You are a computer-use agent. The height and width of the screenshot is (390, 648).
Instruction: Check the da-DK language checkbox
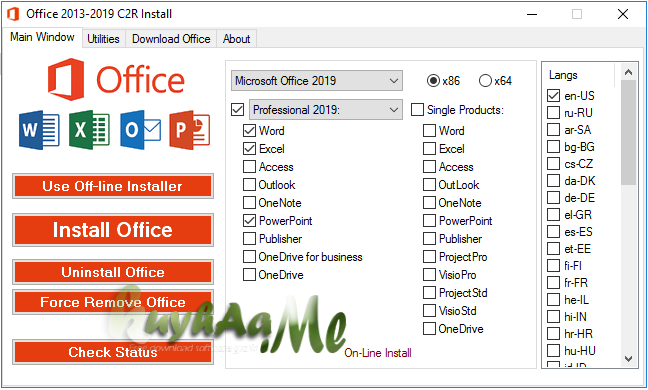click(x=553, y=181)
